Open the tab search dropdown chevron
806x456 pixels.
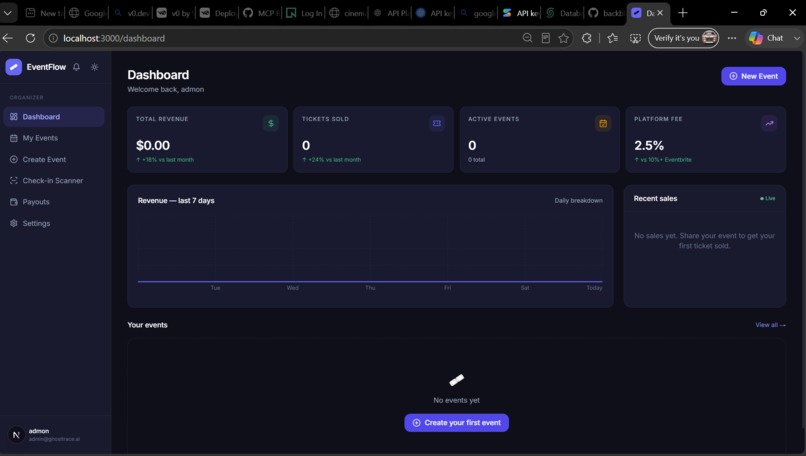pos(8,13)
